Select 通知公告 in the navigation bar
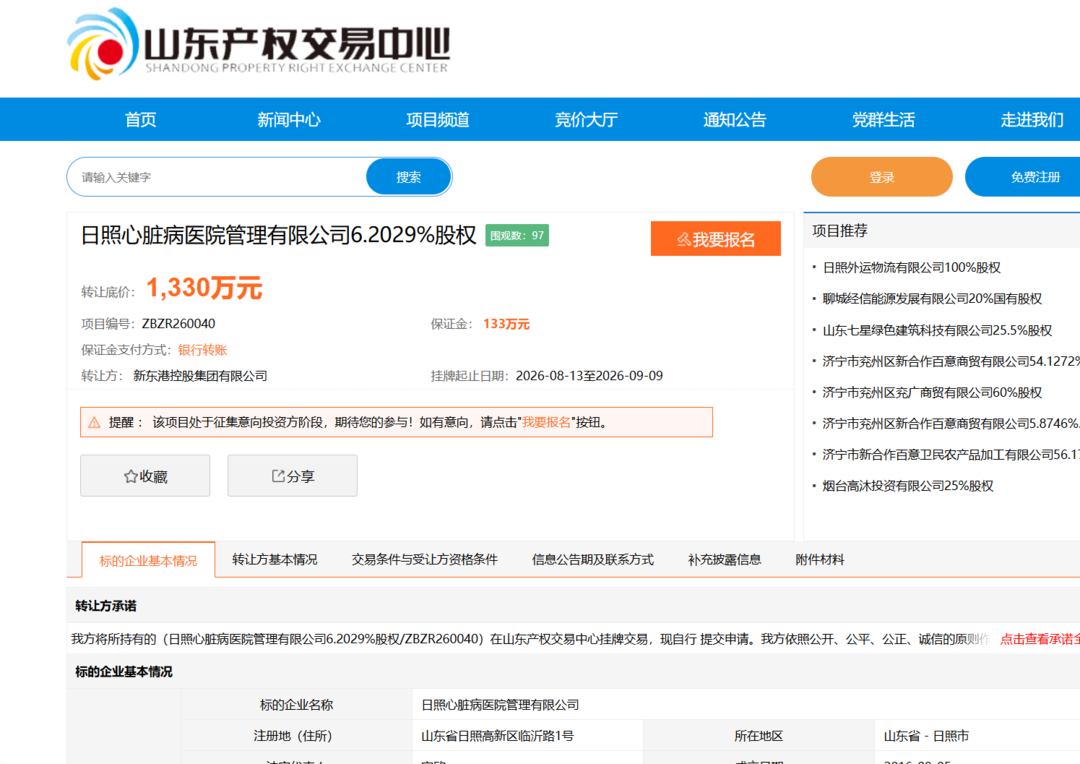Screen dimensions: 1080x764 [735, 120]
